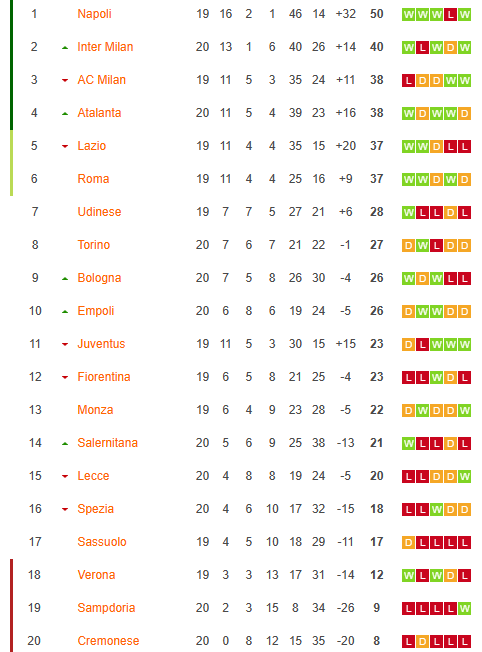The height and width of the screenshot is (652, 482).
Task: Click the Napoli team link
Action: pos(94,14)
